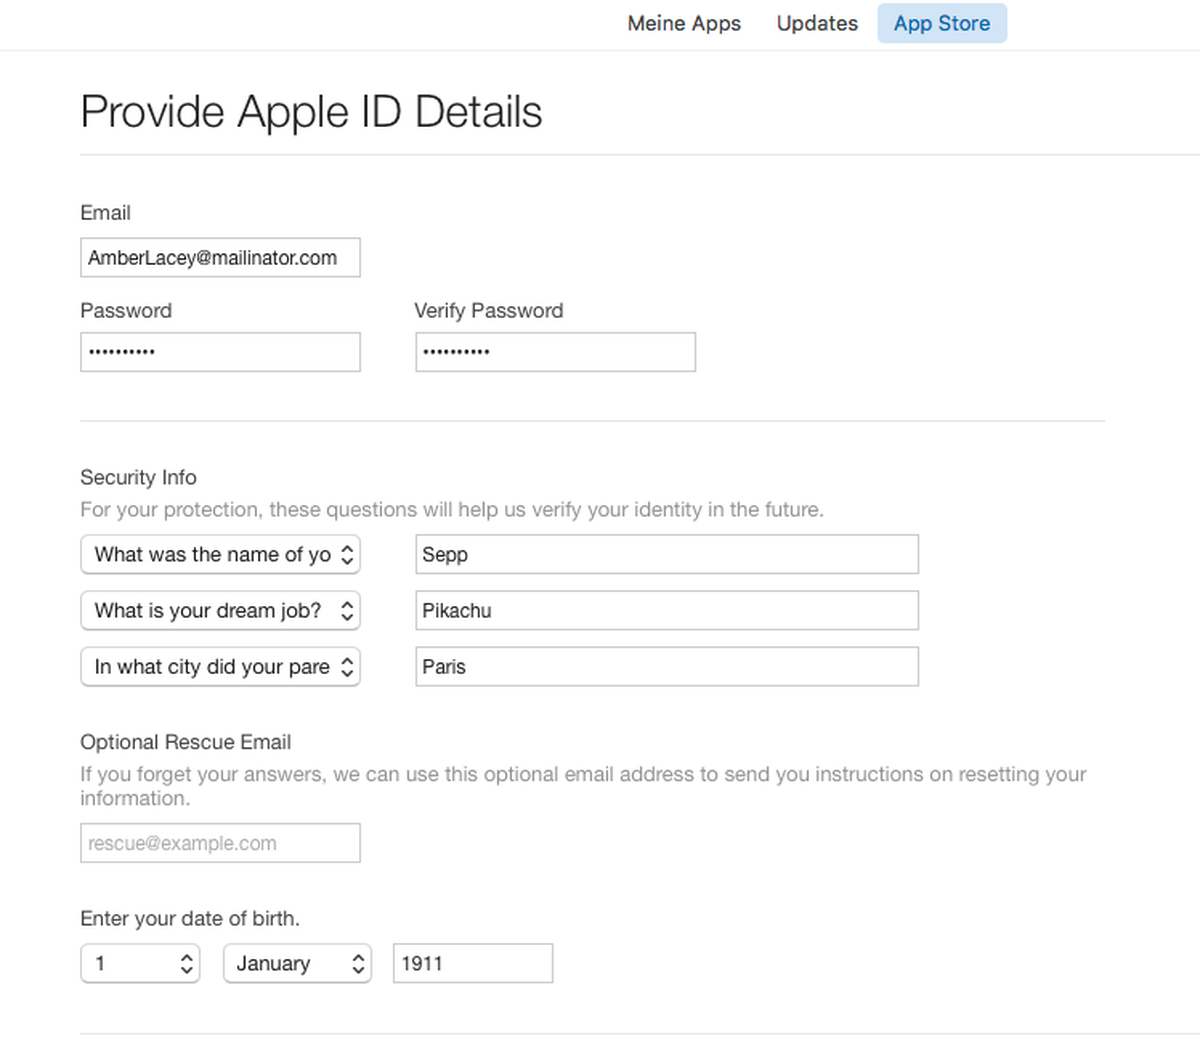Edit the Email field with AmberLacey address
1200x1041 pixels.
pyautogui.click(x=220, y=257)
